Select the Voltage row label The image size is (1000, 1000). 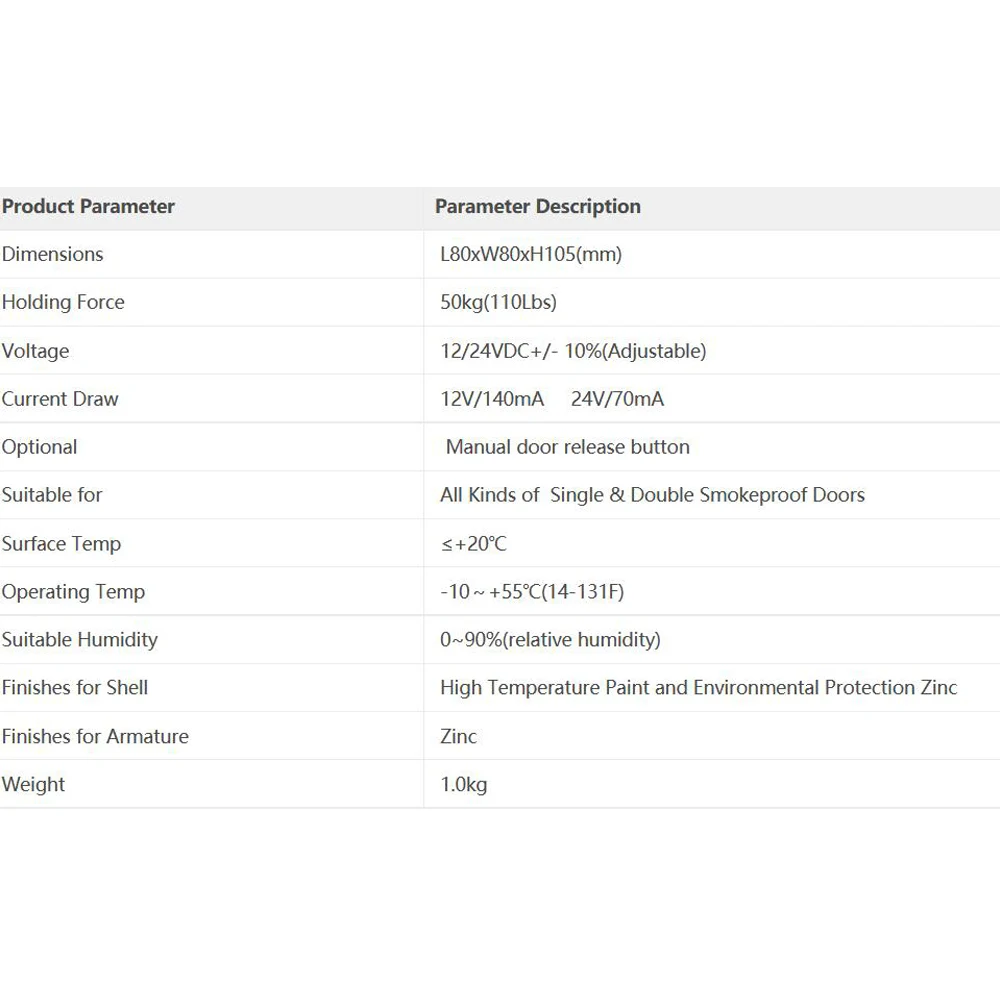pos(36,351)
